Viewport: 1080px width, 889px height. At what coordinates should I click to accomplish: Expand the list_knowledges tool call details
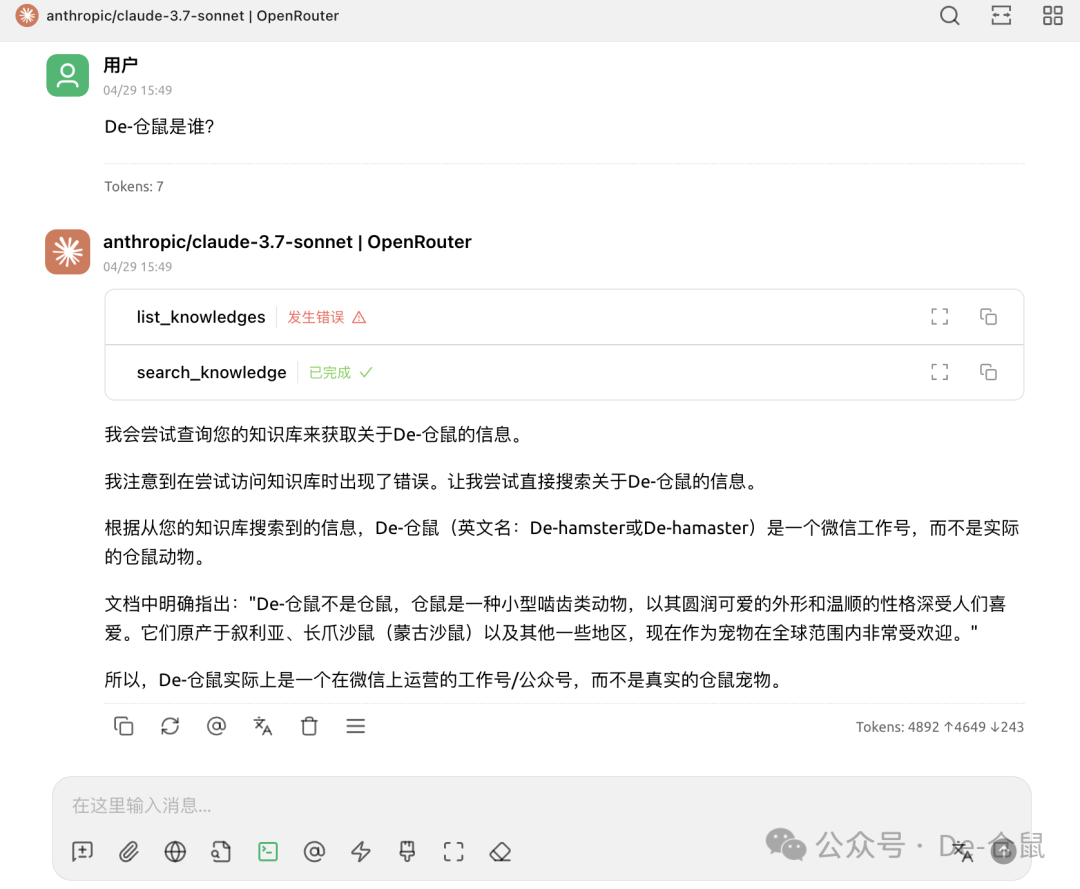point(939,316)
